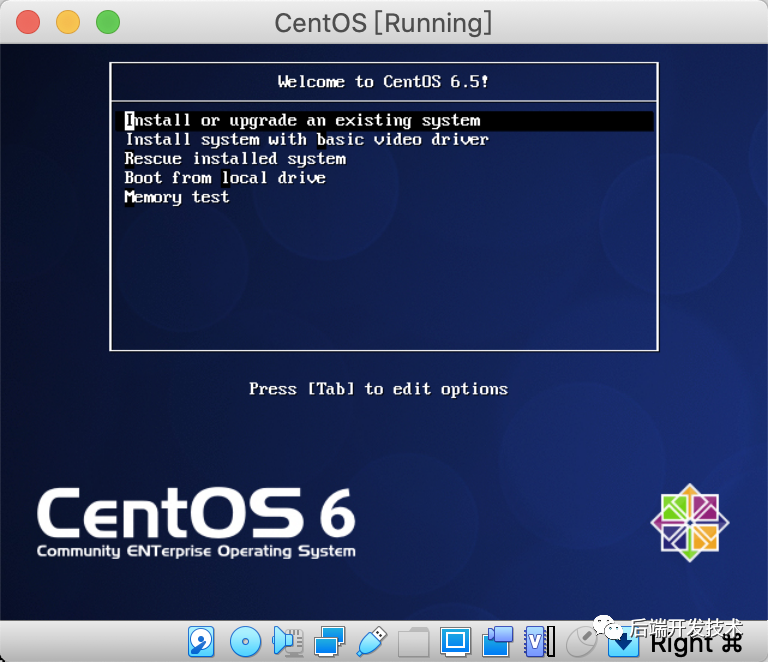Click 'Press [Tab] to edit options' text
The width and height of the screenshot is (768, 662).
[x=378, y=389]
